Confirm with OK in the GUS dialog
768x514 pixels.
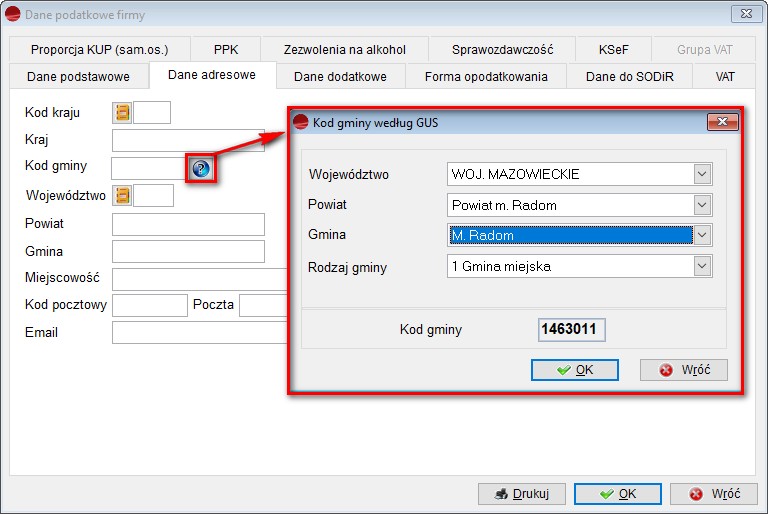click(575, 370)
